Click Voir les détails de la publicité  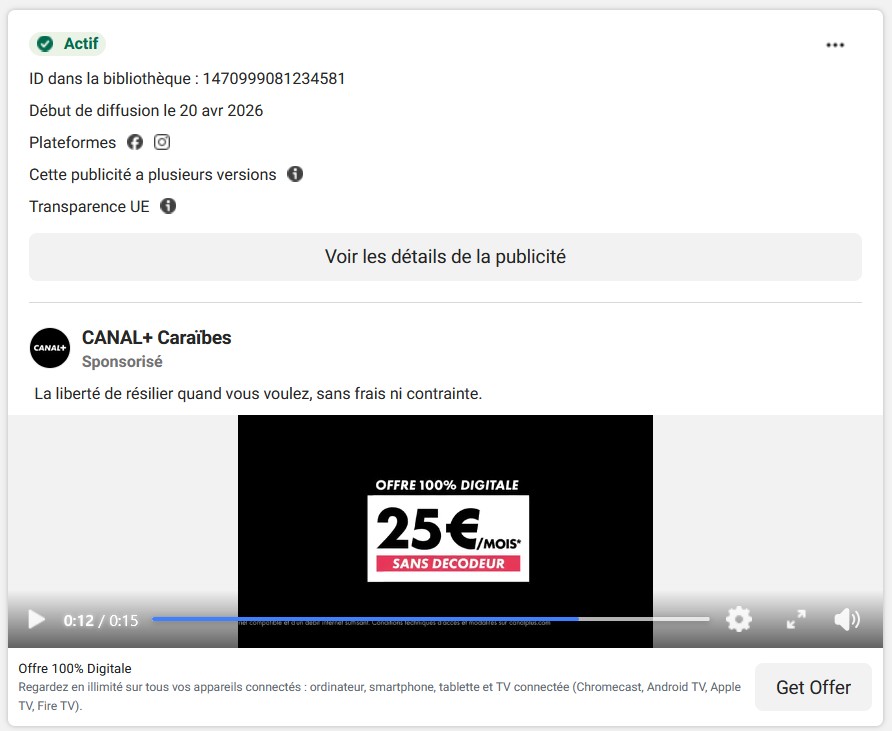click(x=445, y=257)
